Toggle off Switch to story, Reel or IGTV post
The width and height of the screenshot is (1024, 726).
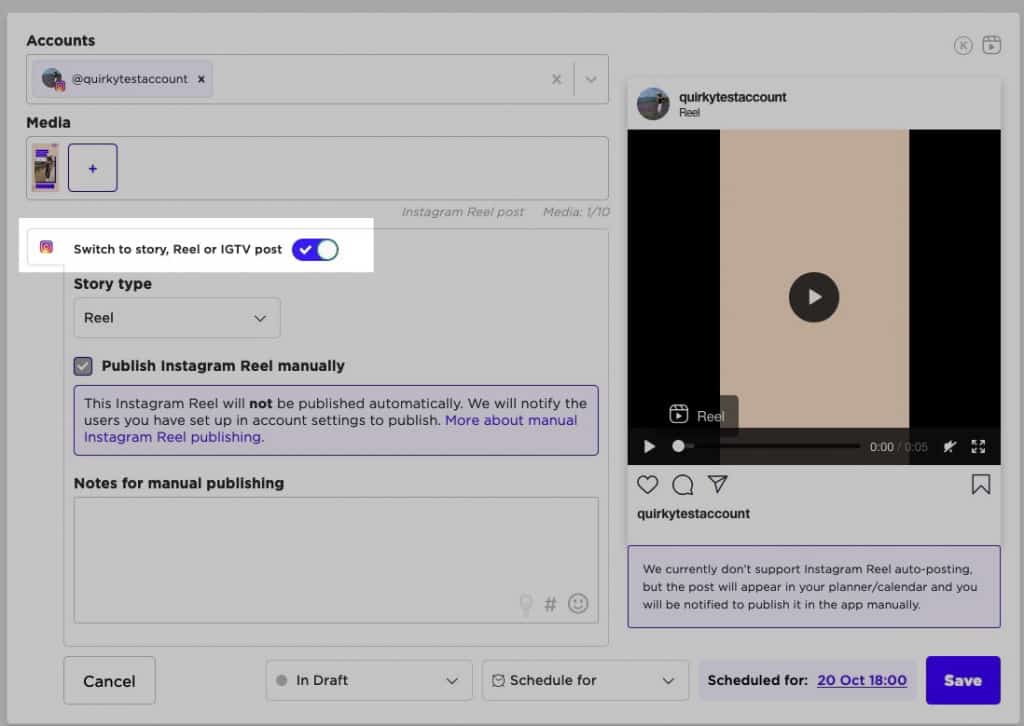[x=315, y=249]
